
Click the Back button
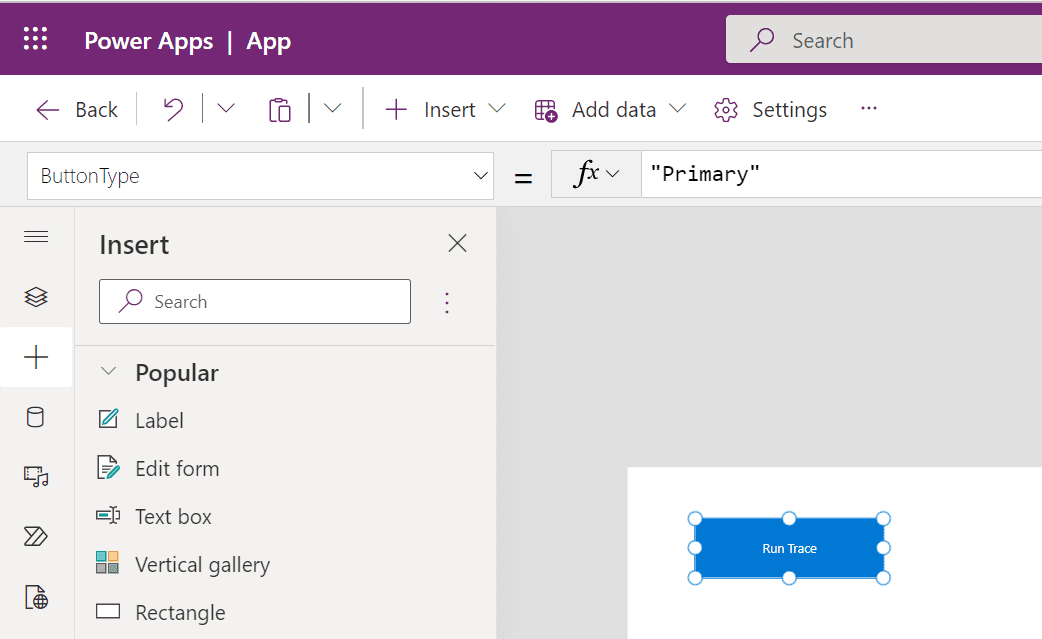[x=76, y=109]
